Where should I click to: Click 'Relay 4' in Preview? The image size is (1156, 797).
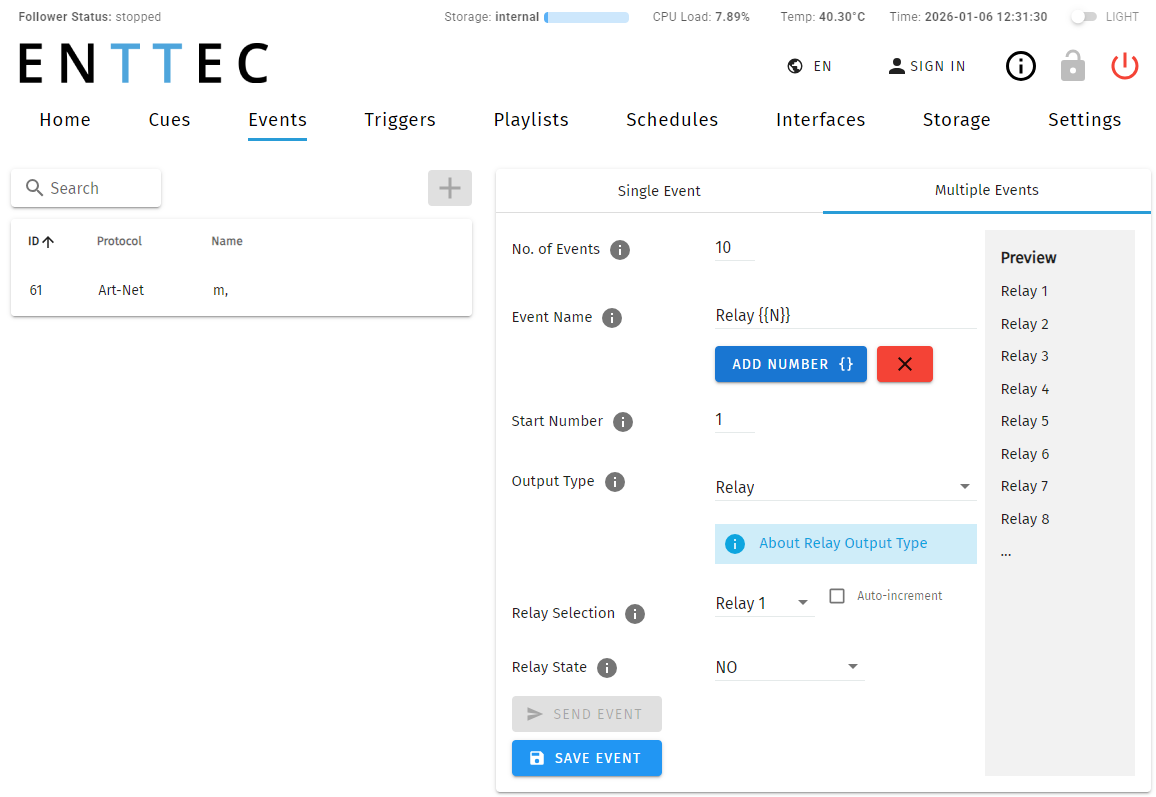pos(1025,389)
